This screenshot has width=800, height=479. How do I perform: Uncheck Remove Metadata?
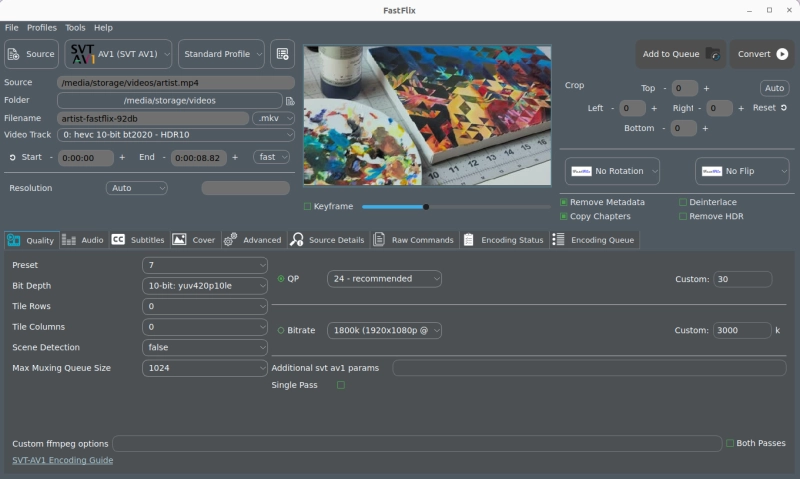[x=564, y=202]
